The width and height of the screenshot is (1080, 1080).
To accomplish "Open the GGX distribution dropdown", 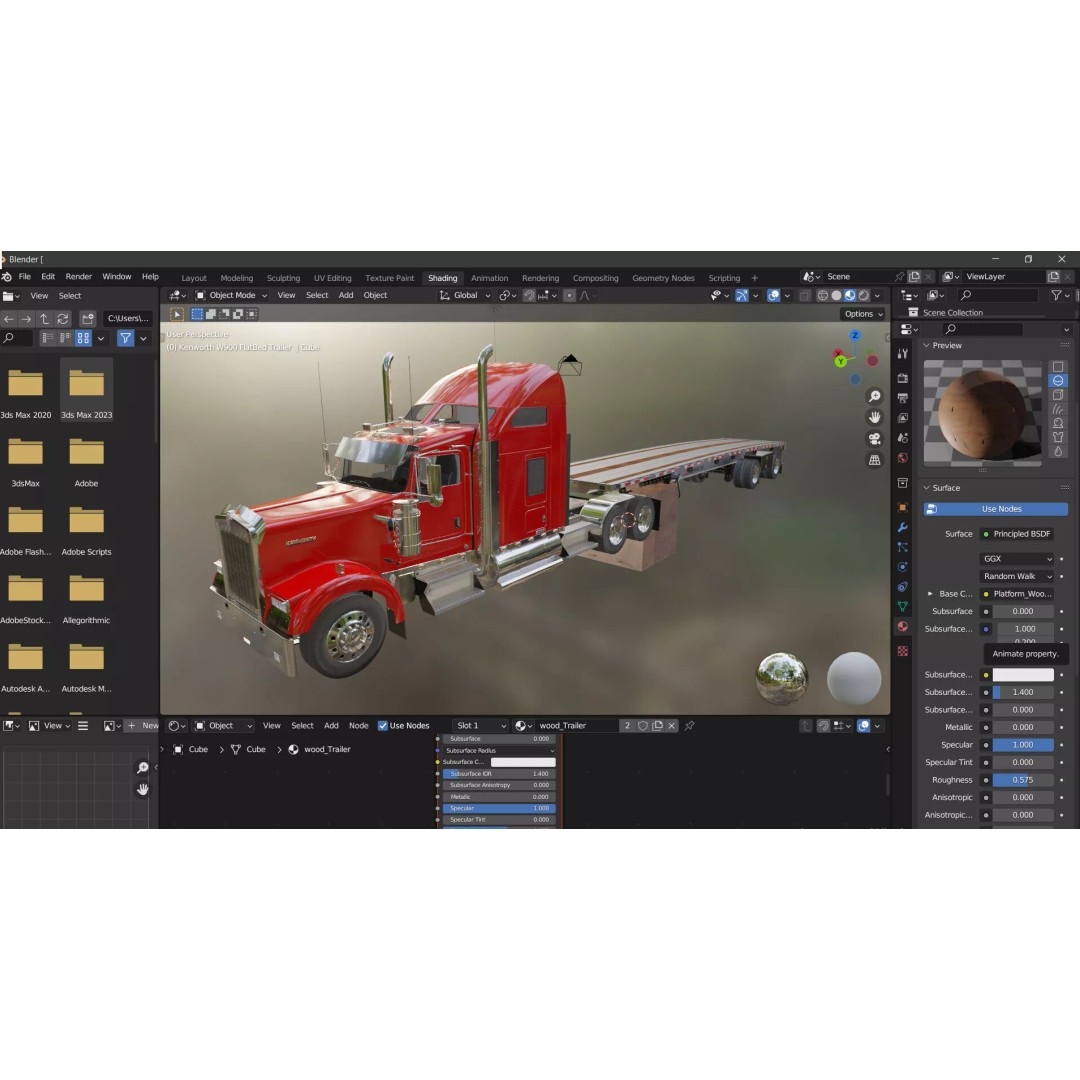I will coord(1017,559).
